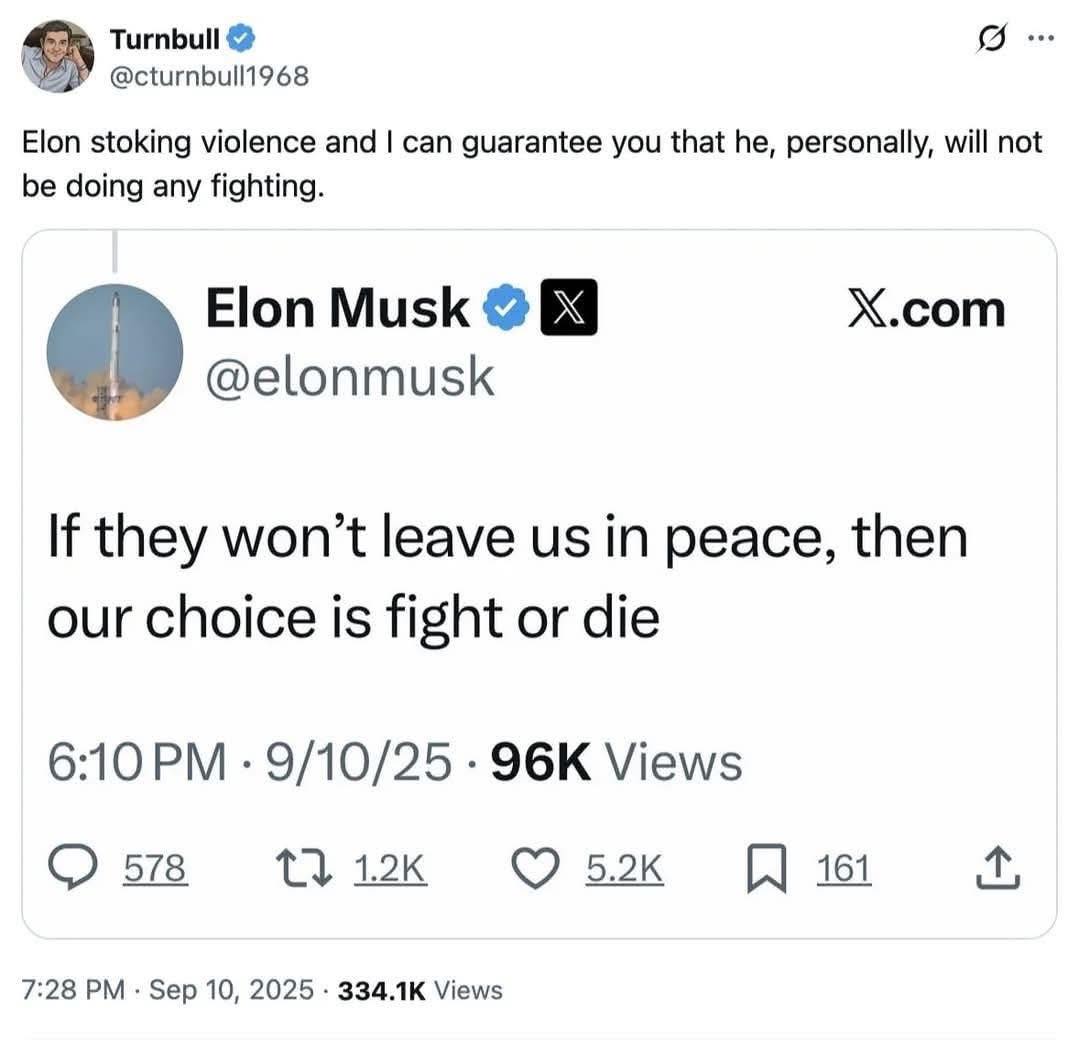Click the Grok slashed-circle icon

coord(997,43)
